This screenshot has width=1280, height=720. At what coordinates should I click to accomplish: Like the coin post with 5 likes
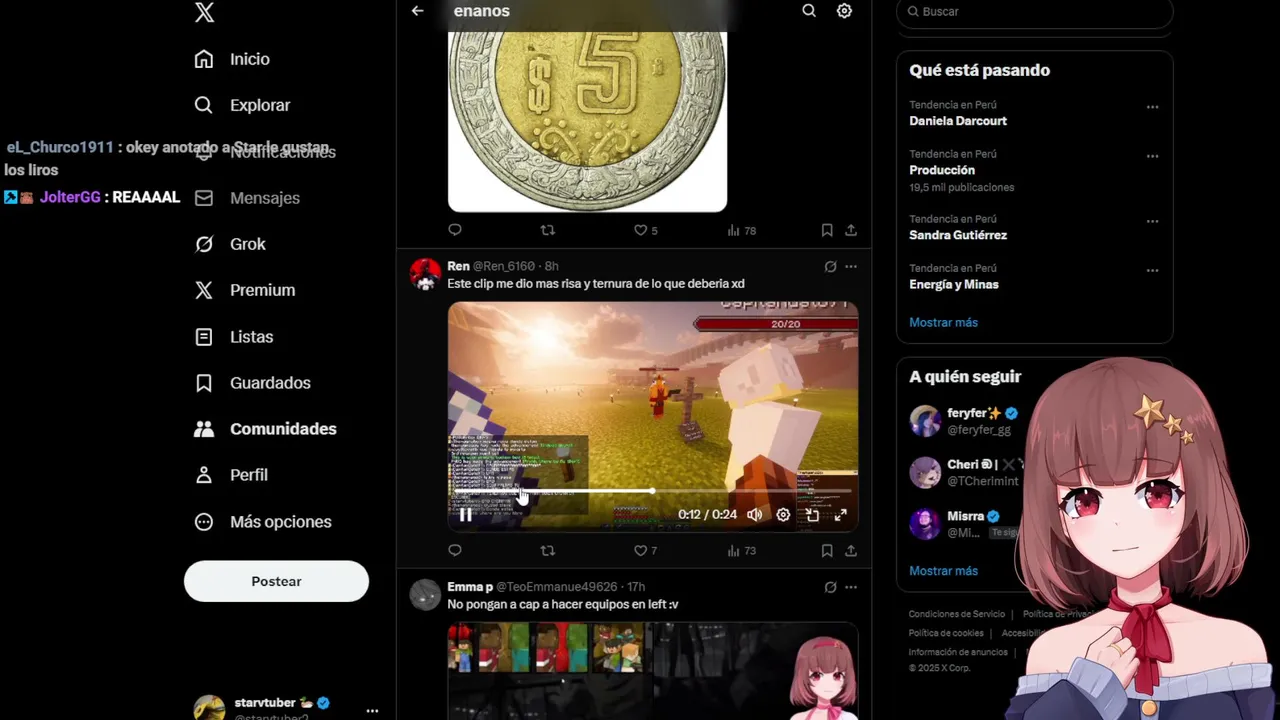click(x=646, y=230)
